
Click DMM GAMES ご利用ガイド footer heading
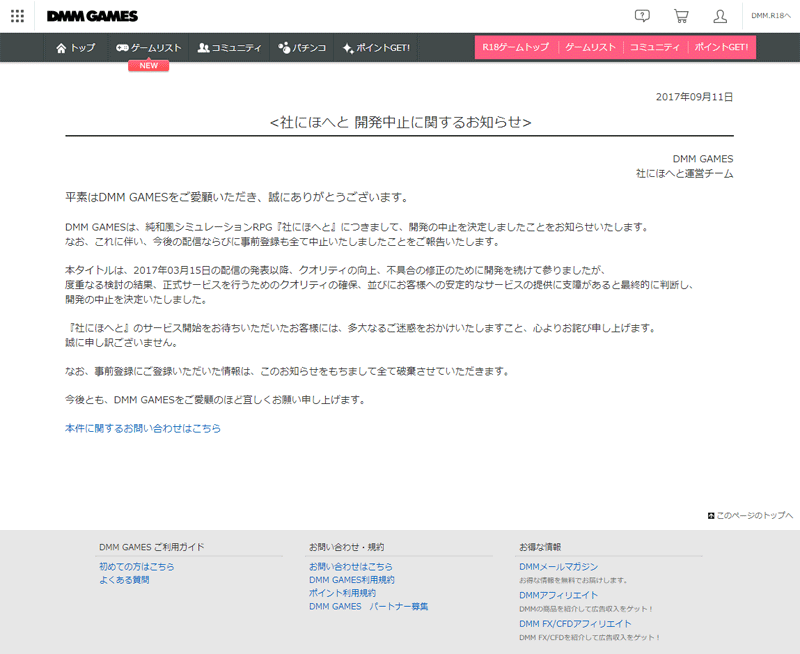coord(152,547)
